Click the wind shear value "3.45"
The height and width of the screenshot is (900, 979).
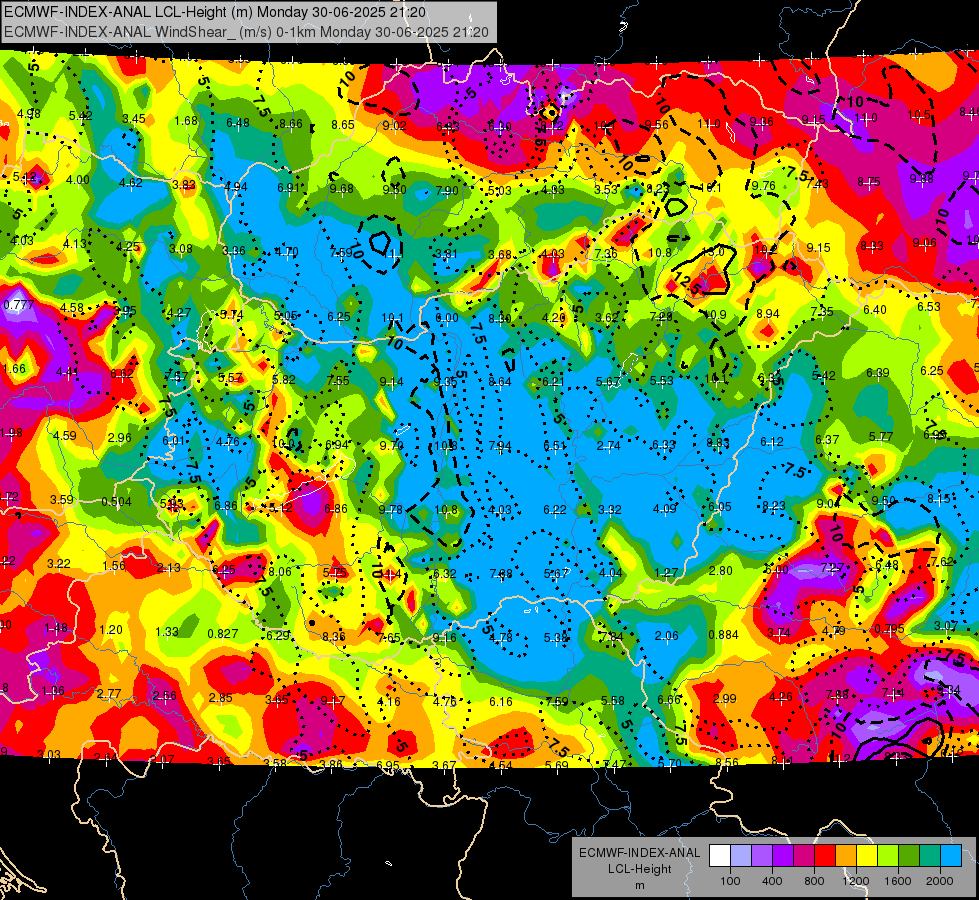134,119
